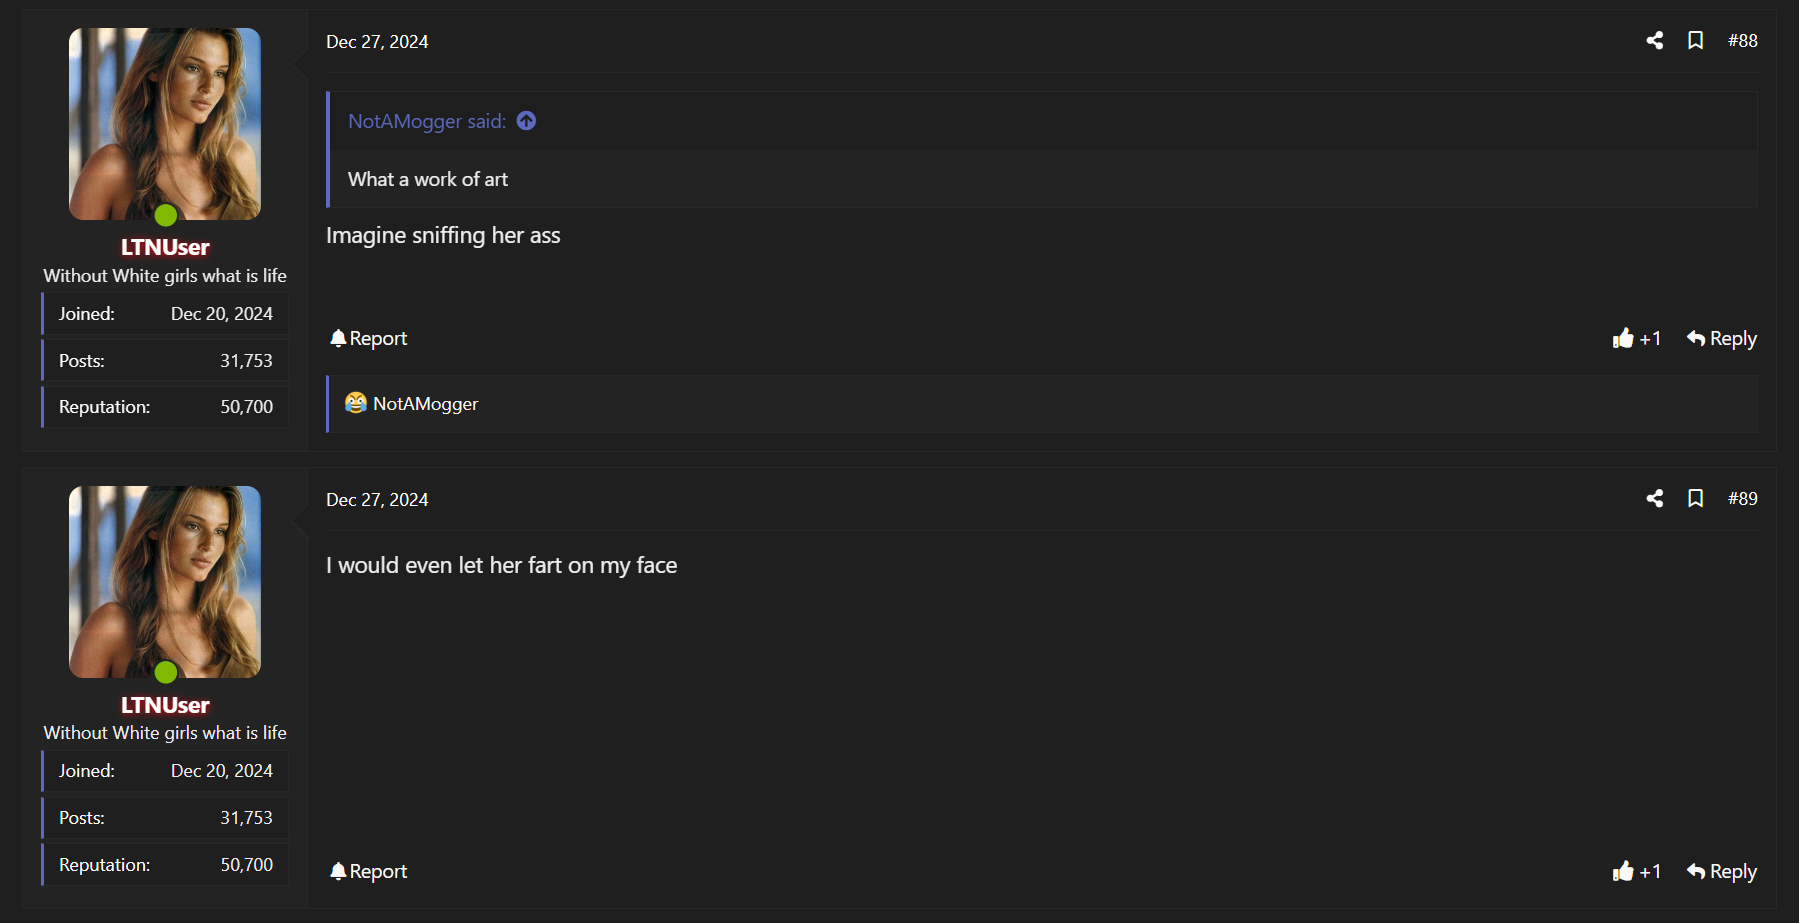The height and width of the screenshot is (923, 1799).
Task: Open post #88 permalink number
Action: point(1742,41)
